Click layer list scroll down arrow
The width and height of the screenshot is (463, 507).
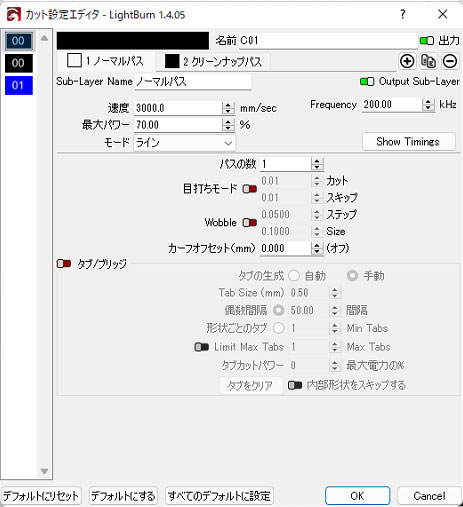click(44, 471)
